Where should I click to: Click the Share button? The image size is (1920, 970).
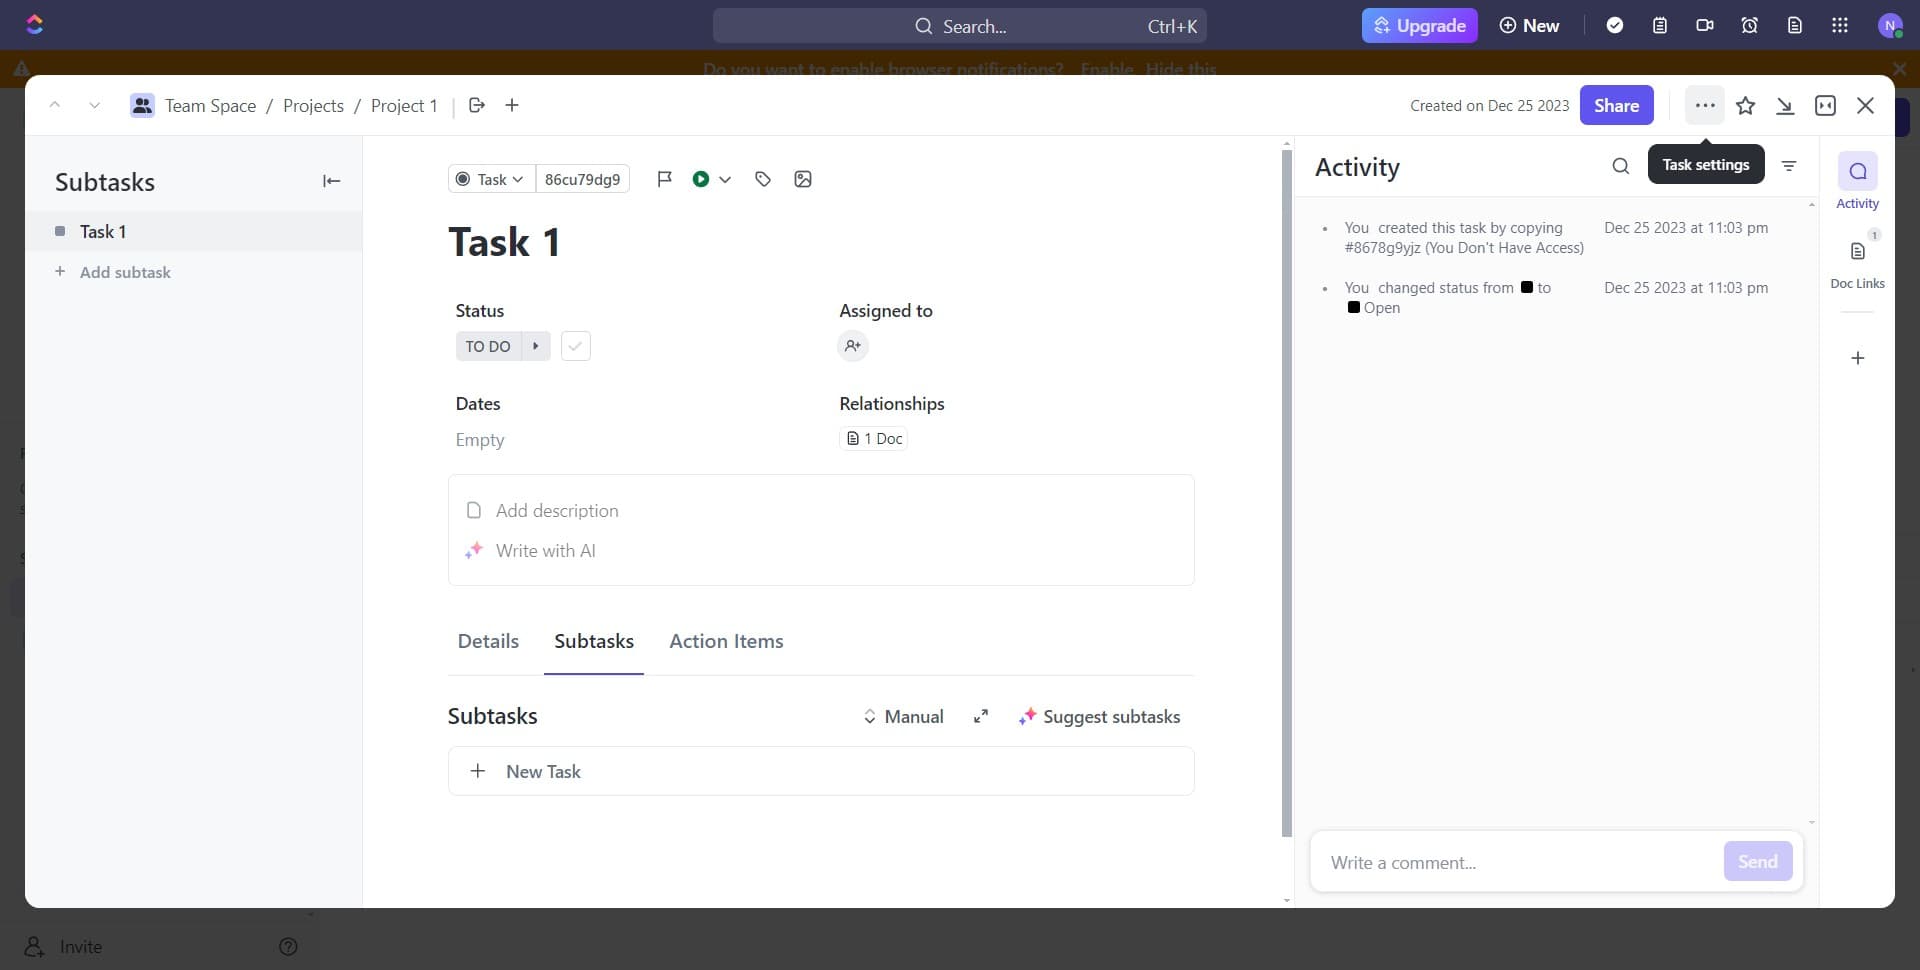click(1616, 106)
